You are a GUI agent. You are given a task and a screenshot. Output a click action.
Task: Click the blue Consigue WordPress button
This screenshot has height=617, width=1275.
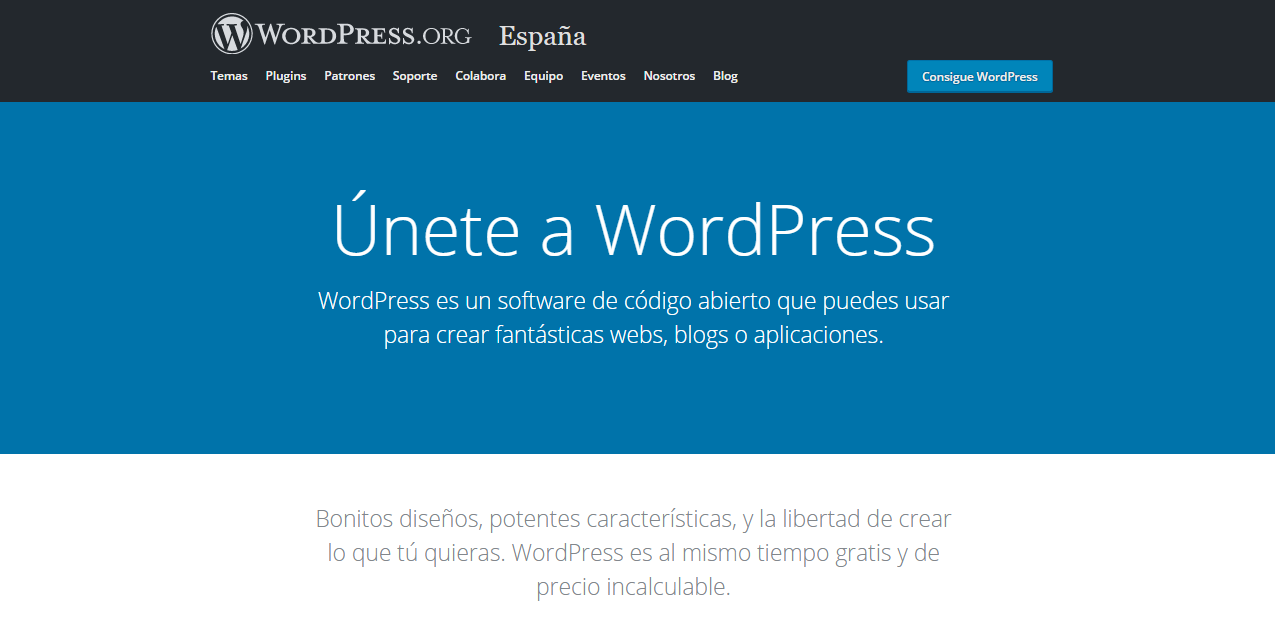pos(979,75)
